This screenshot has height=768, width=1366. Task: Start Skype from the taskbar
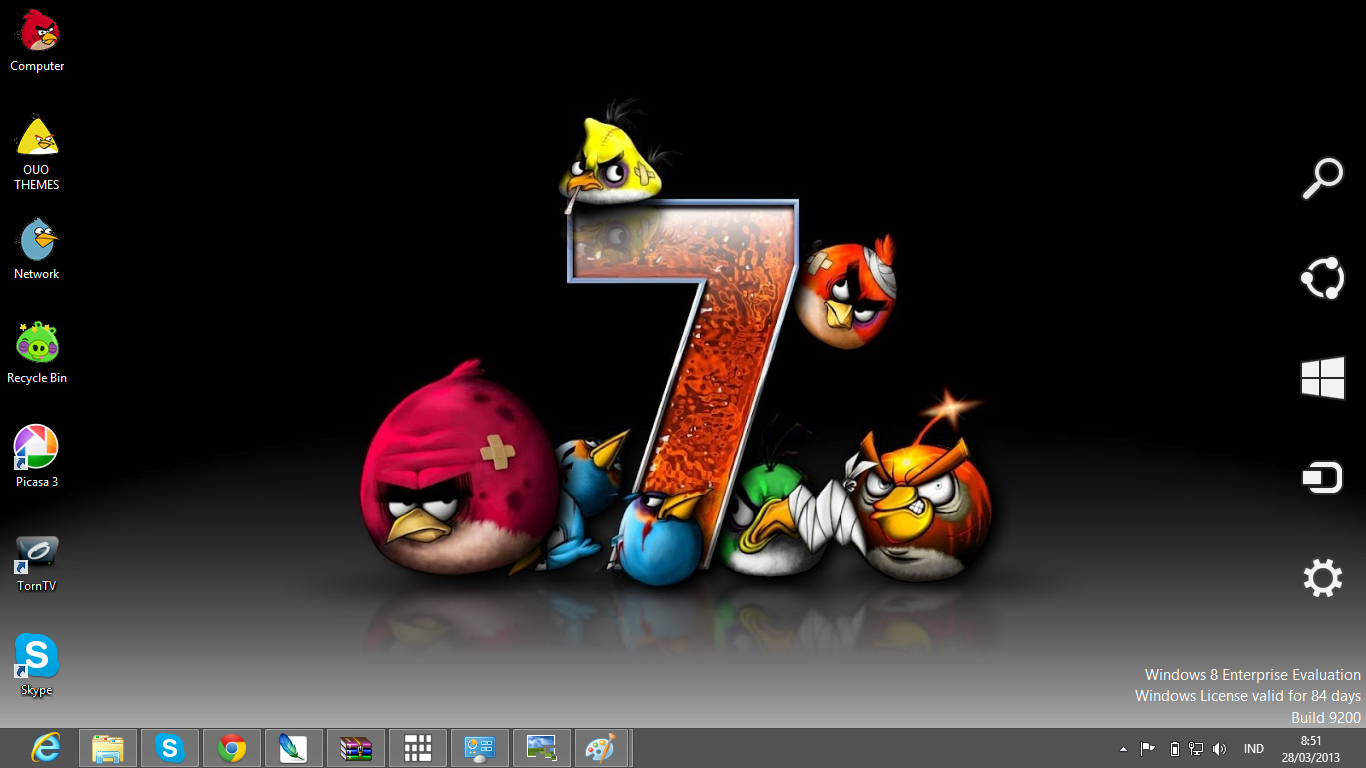[x=169, y=747]
